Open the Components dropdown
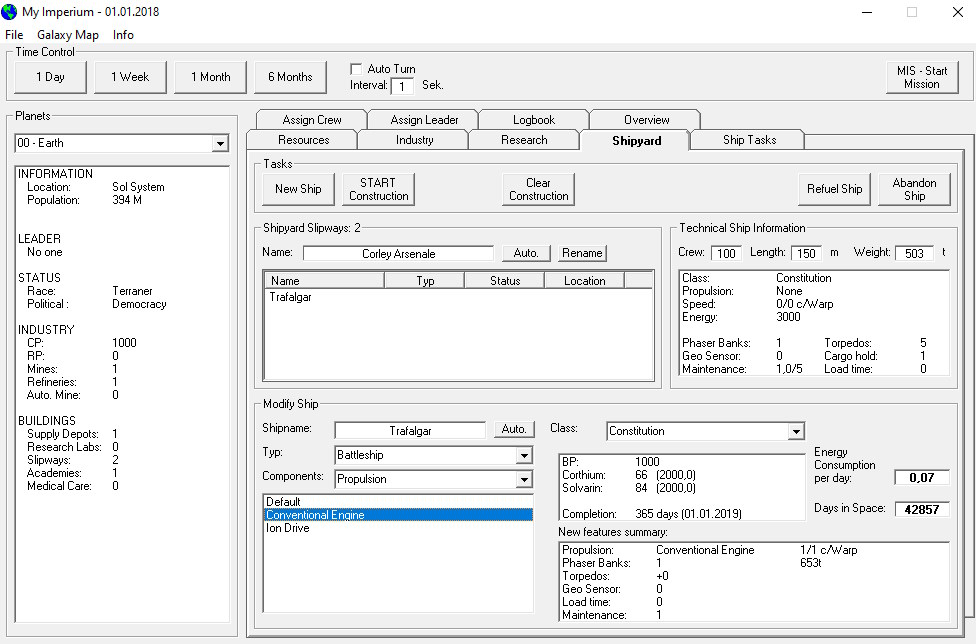 523,480
